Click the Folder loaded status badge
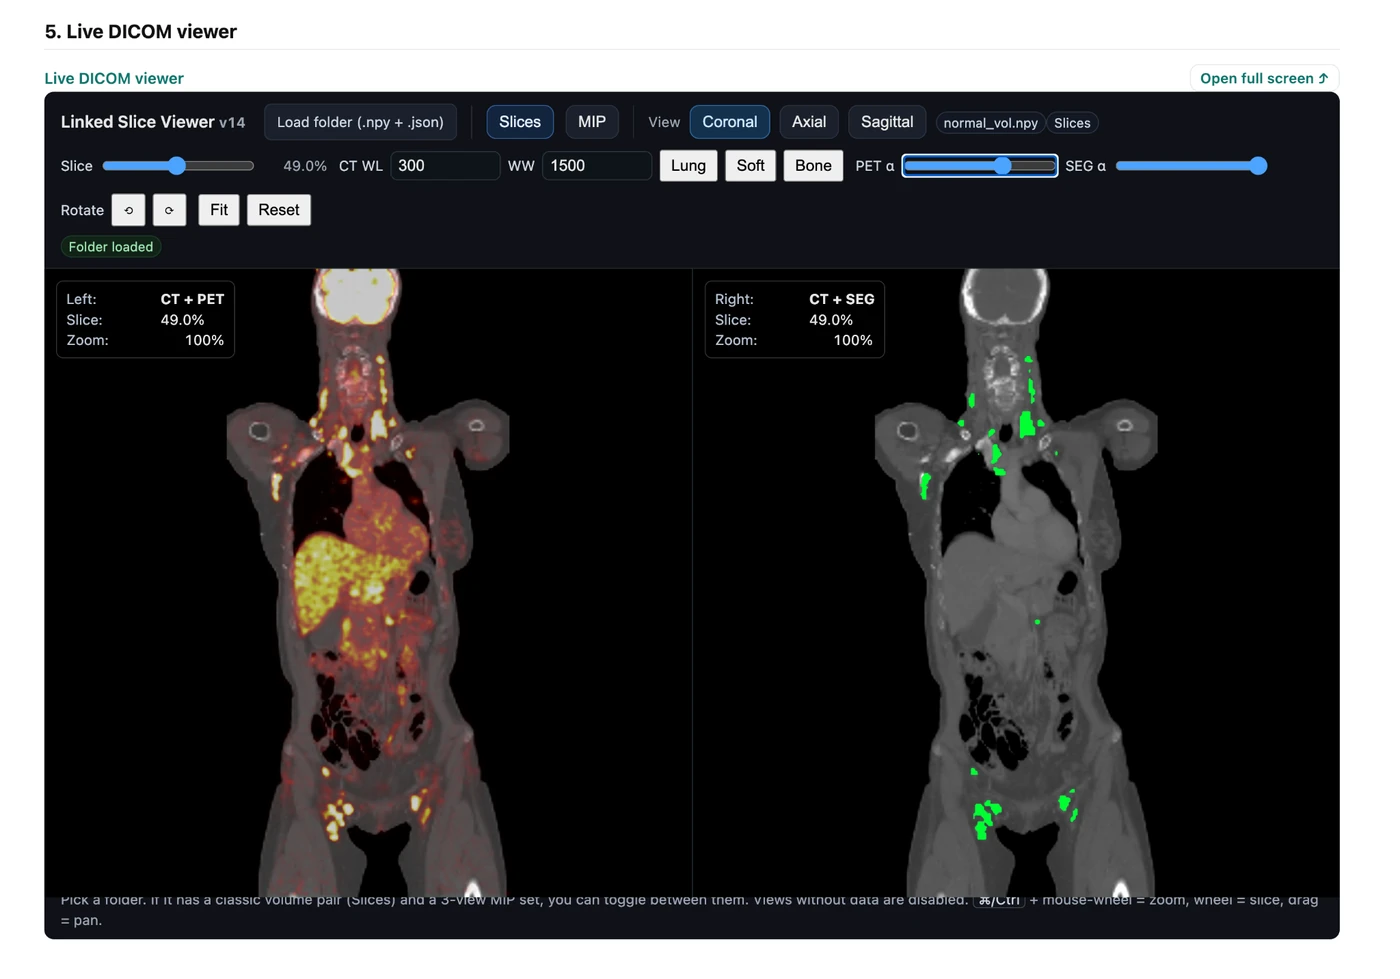 [110, 246]
